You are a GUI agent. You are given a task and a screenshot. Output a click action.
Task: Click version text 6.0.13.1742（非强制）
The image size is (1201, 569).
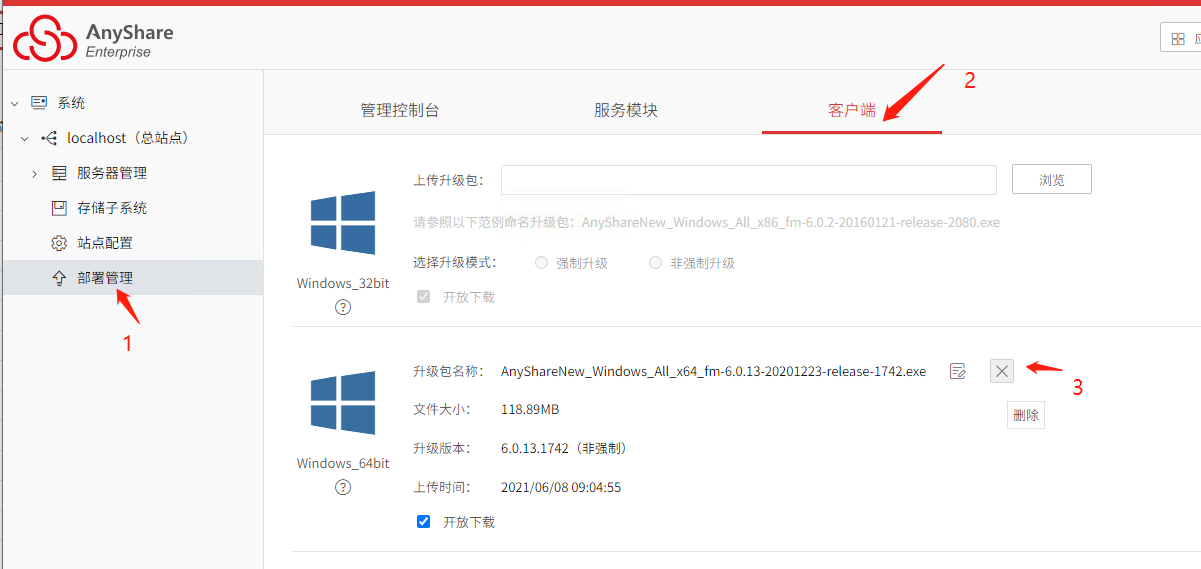coord(564,448)
